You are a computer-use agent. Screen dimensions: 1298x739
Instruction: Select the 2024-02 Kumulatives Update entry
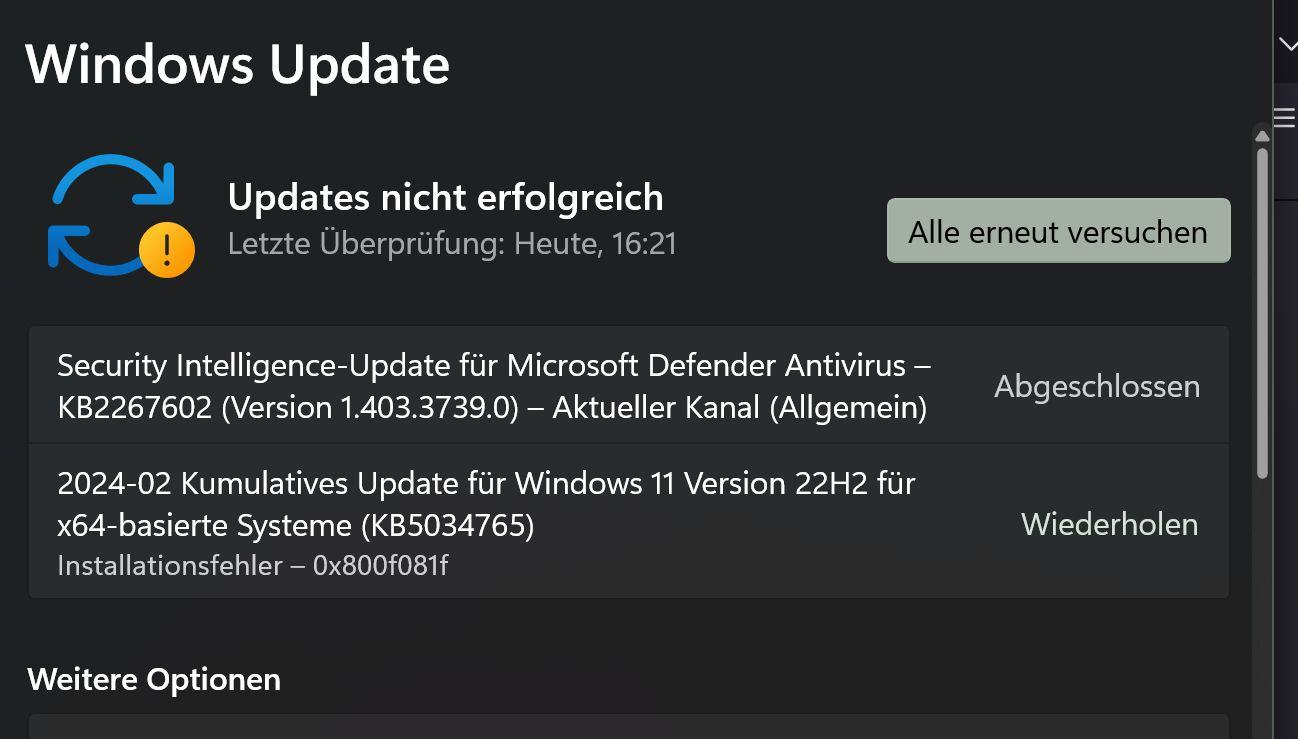coord(628,521)
